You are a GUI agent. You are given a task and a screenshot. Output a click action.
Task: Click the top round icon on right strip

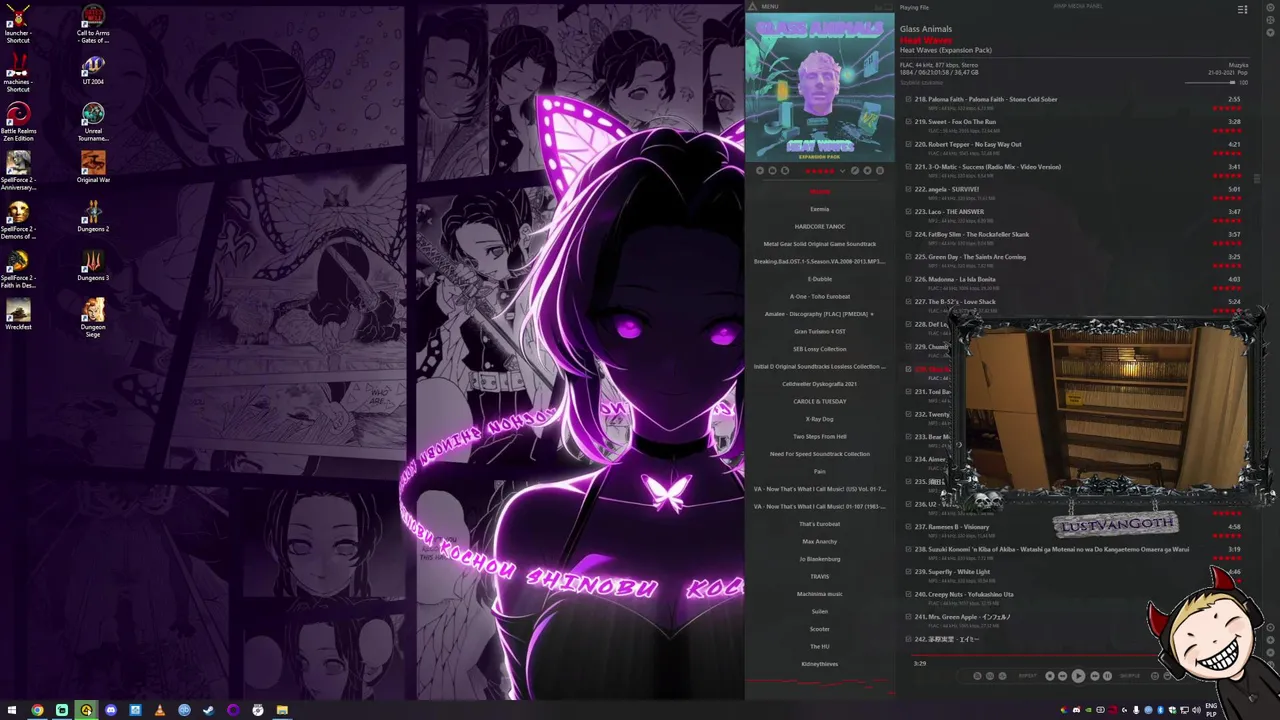click(1271, 8)
